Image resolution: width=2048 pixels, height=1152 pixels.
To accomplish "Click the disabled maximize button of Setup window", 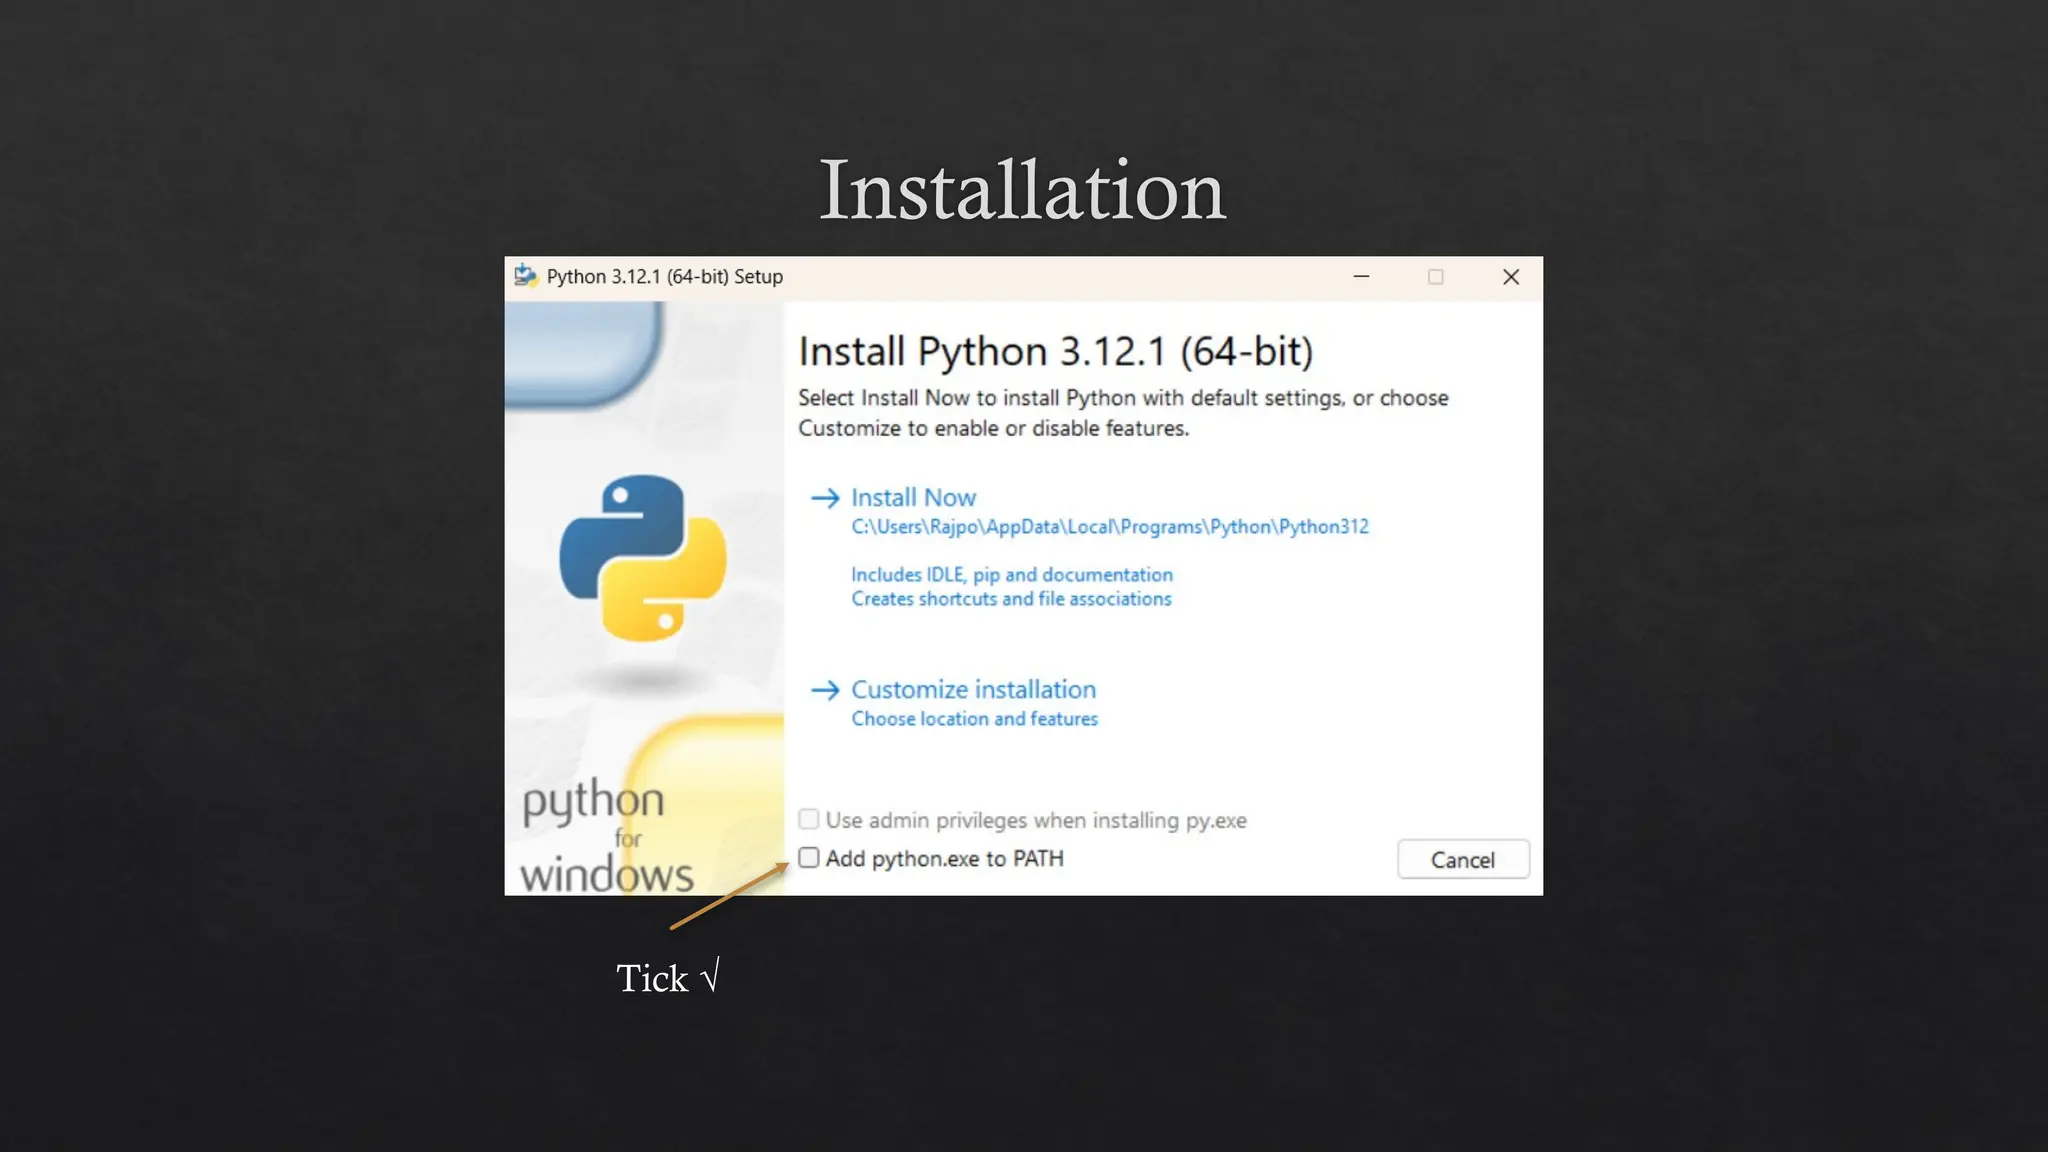I will click(x=1435, y=277).
